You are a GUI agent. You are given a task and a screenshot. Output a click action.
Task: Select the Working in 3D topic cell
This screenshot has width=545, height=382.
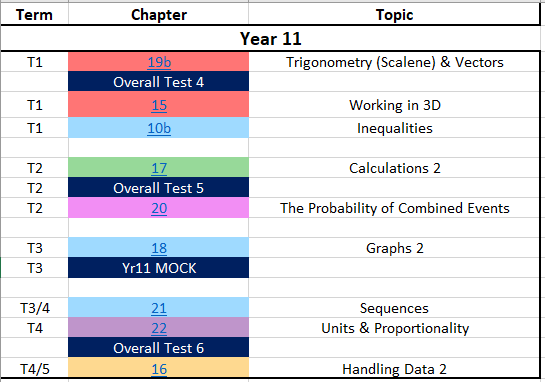(394, 105)
